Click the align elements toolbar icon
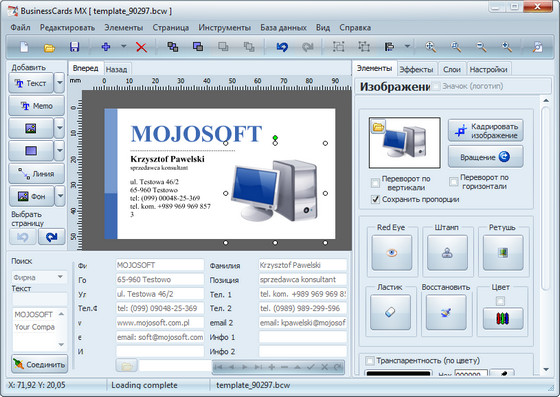 389,47
